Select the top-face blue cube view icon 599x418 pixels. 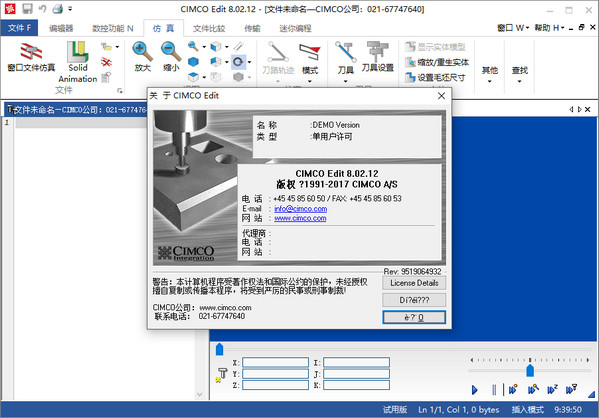(193, 77)
